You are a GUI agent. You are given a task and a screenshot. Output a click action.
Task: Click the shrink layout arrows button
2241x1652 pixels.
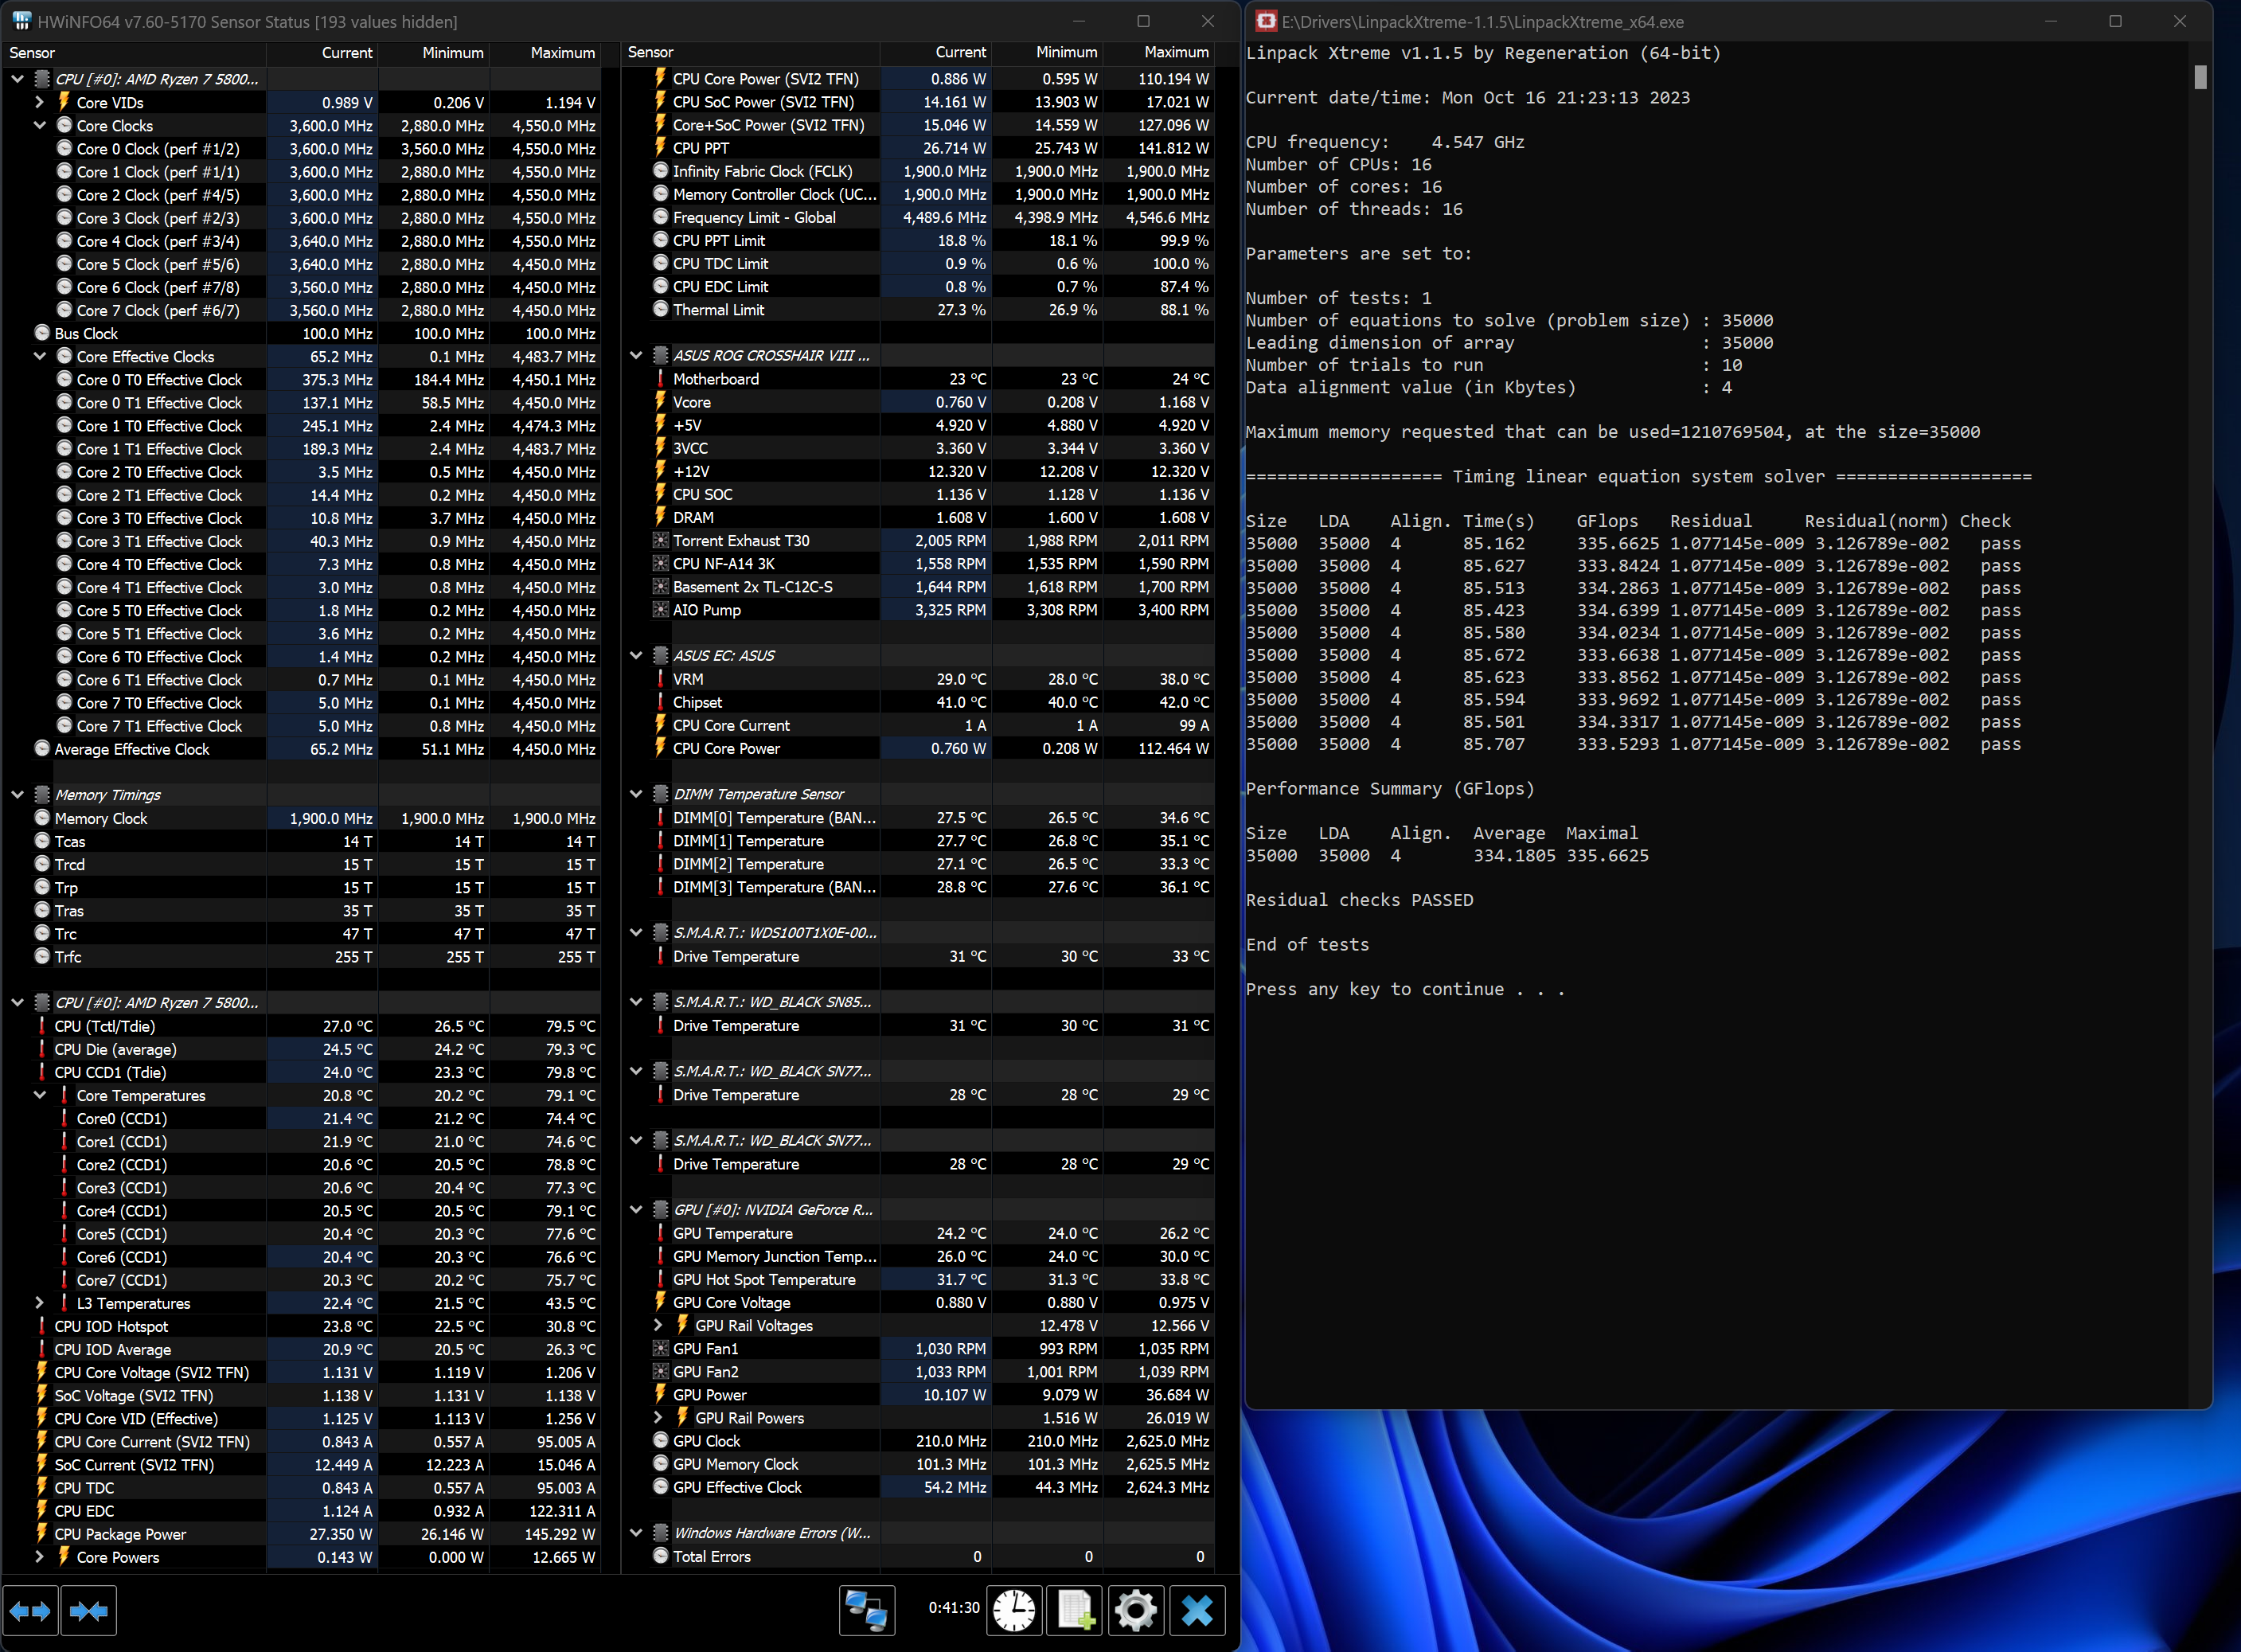(89, 1610)
